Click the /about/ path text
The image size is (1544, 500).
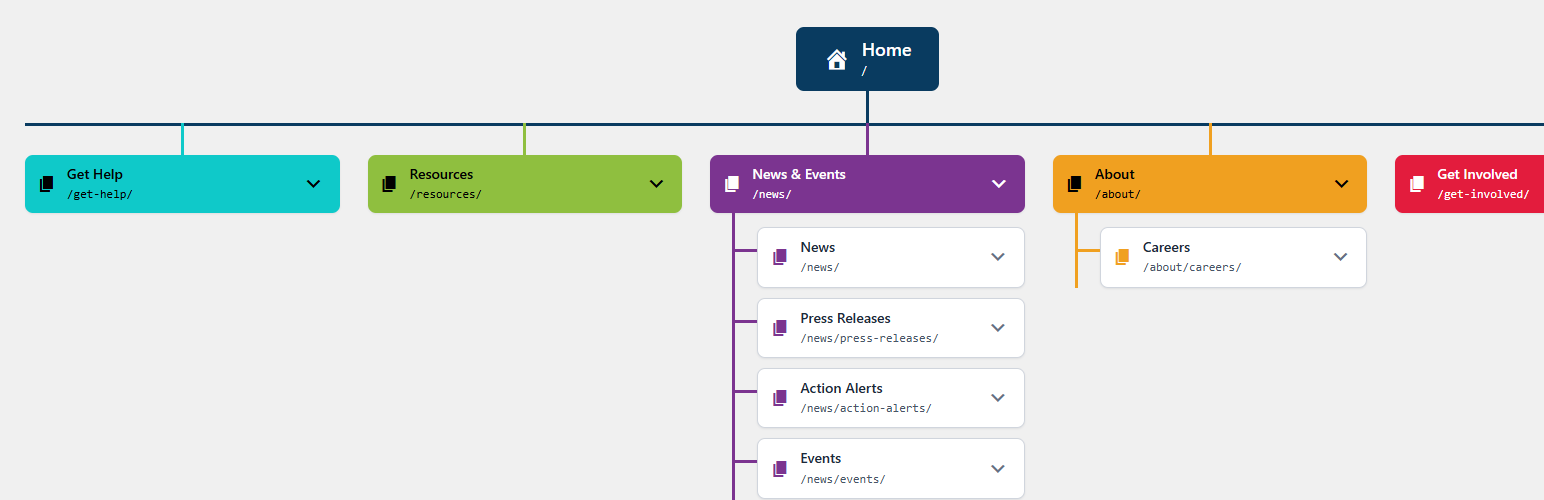point(1118,194)
